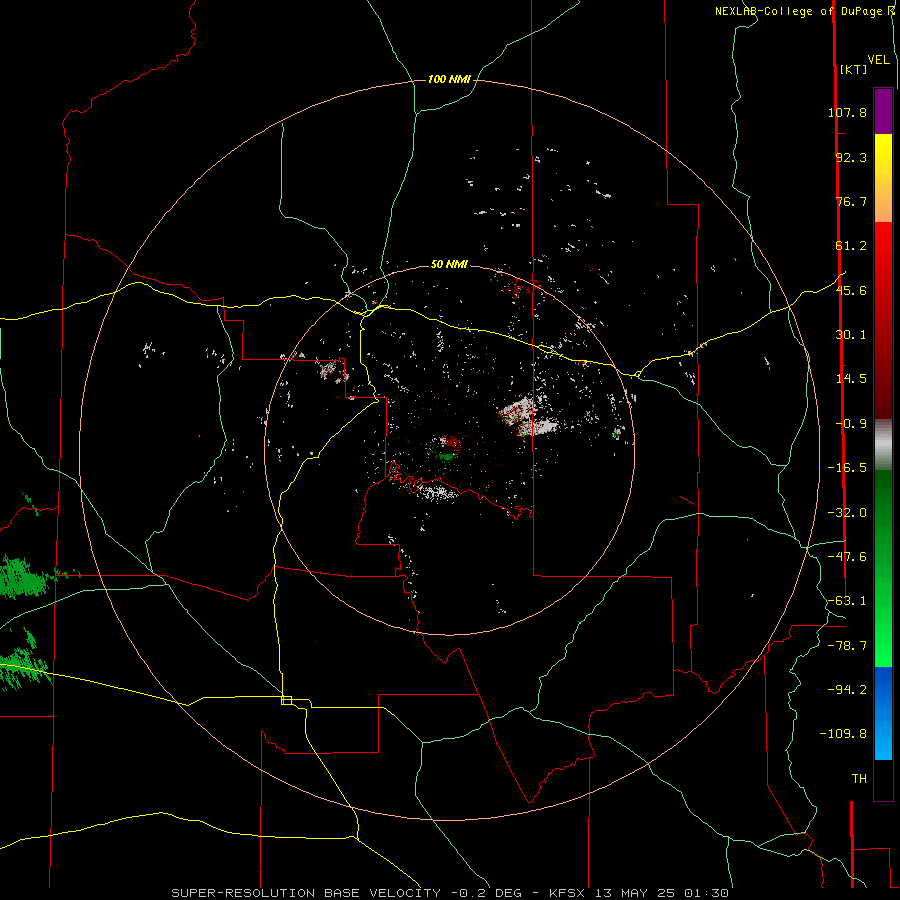The height and width of the screenshot is (900, 900).
Task: Select the 30.1 velocity scale value
Action: (x=851, y=335)
